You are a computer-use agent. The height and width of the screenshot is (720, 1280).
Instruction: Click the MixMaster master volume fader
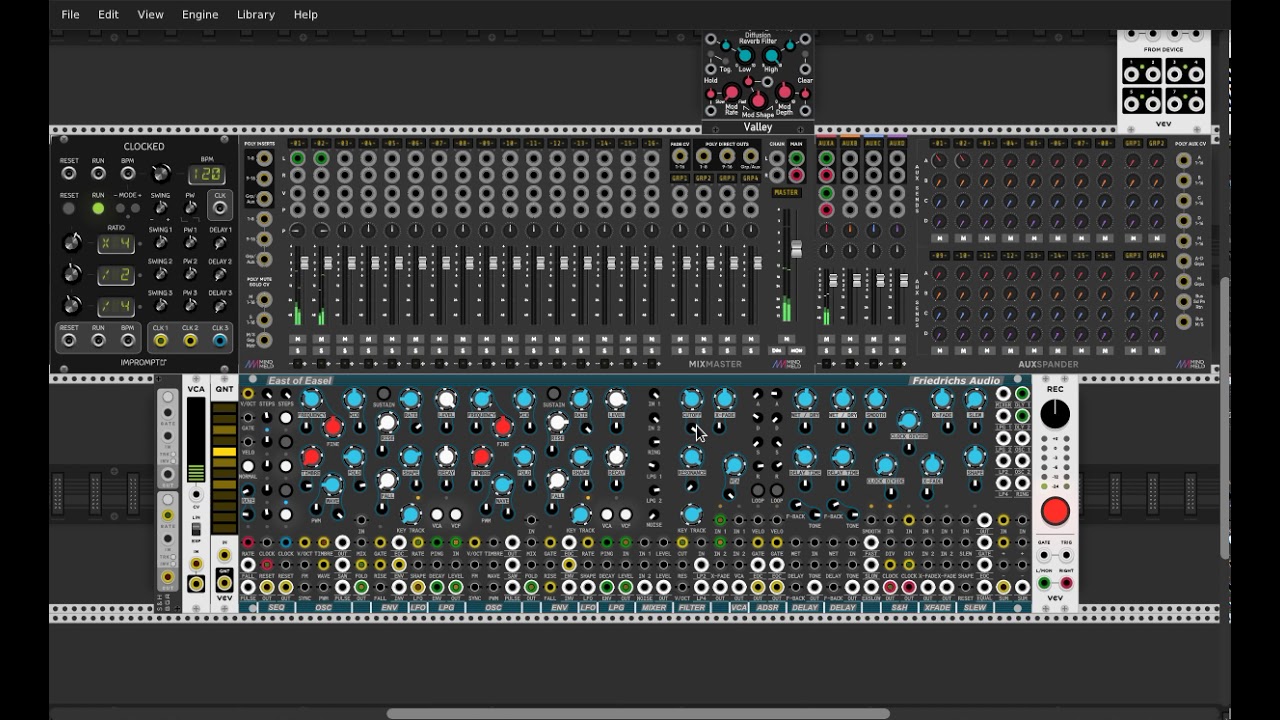797,250
